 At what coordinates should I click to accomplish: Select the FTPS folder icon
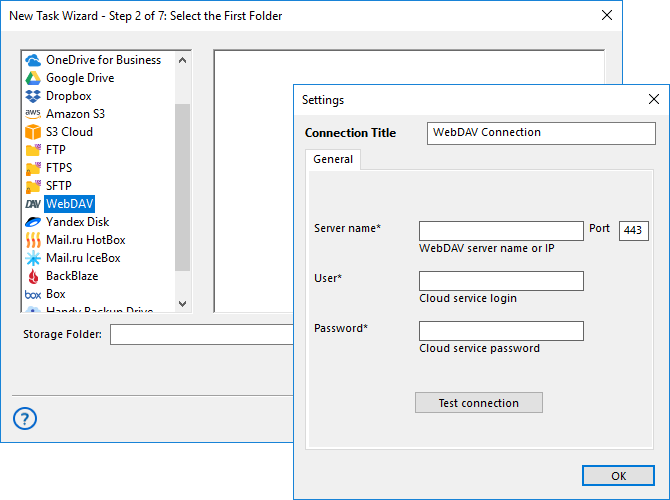[x=33, y=168]
